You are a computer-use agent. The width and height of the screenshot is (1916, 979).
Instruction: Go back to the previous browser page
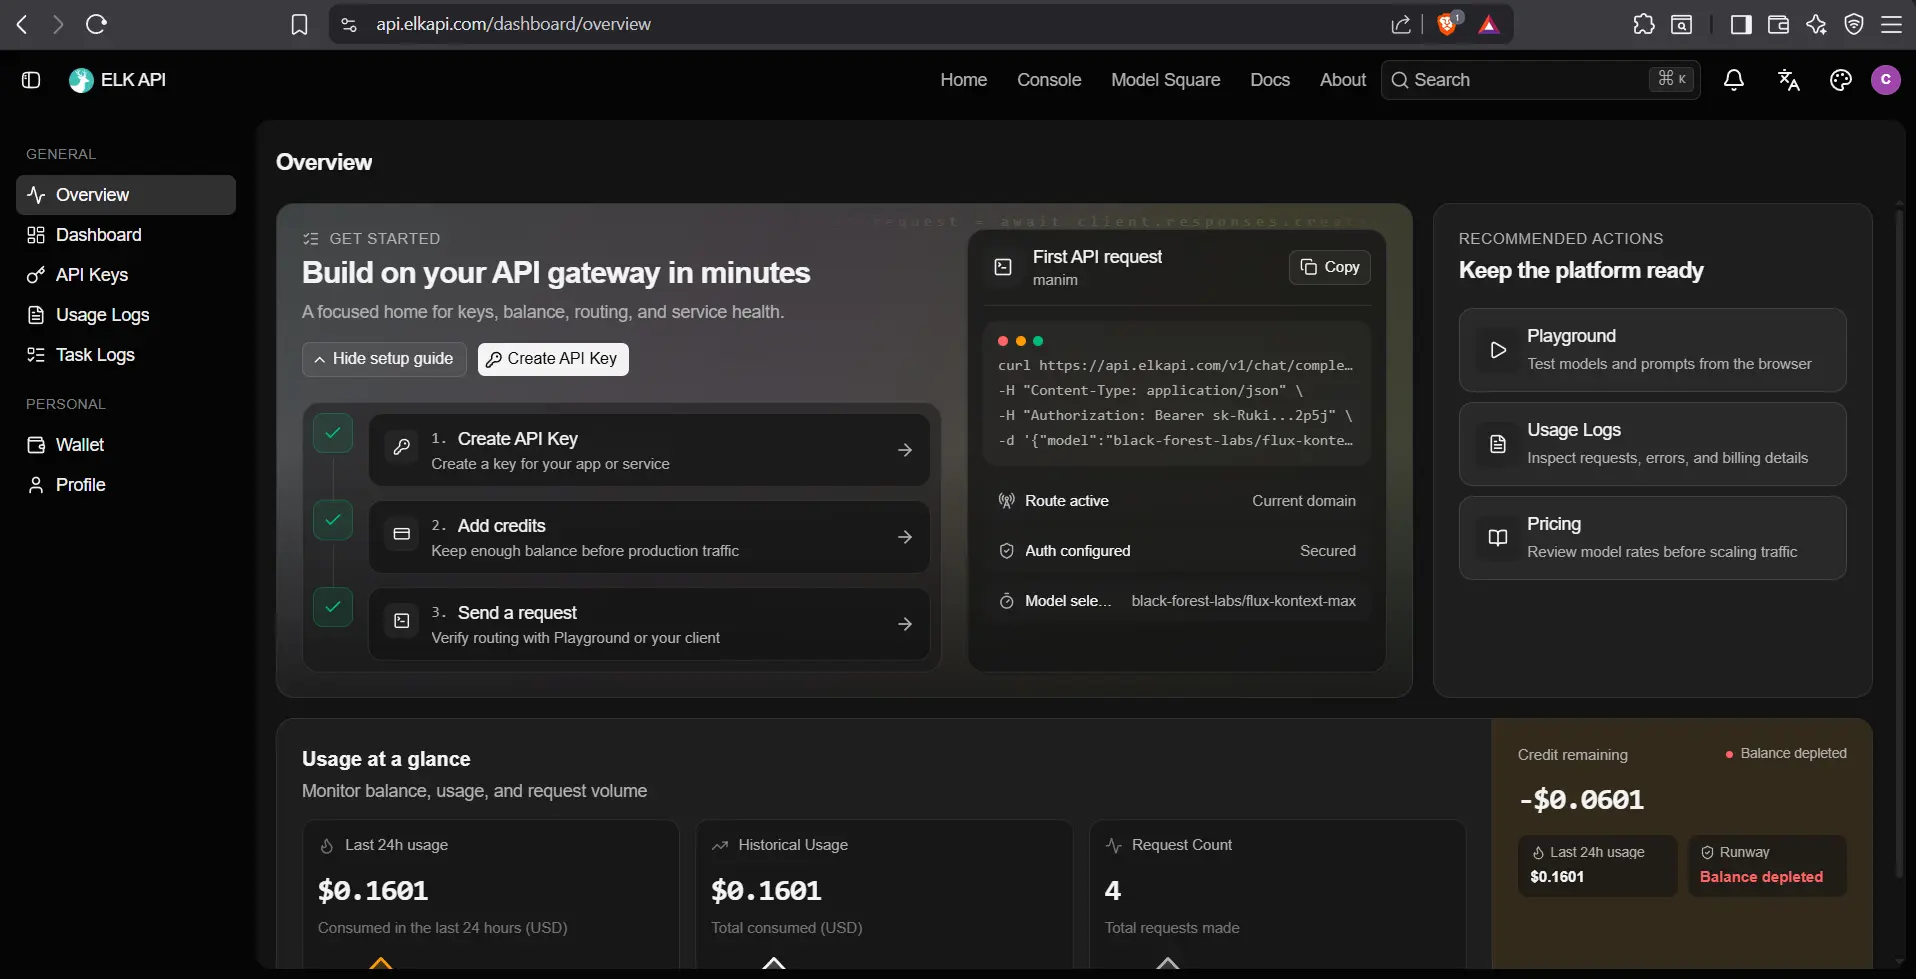(x=22, y=24)
